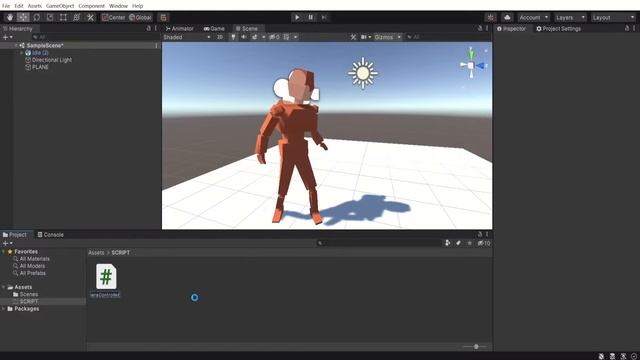Adjust the asset icon size slider
The image size is (640, 360).
[476, 347]
